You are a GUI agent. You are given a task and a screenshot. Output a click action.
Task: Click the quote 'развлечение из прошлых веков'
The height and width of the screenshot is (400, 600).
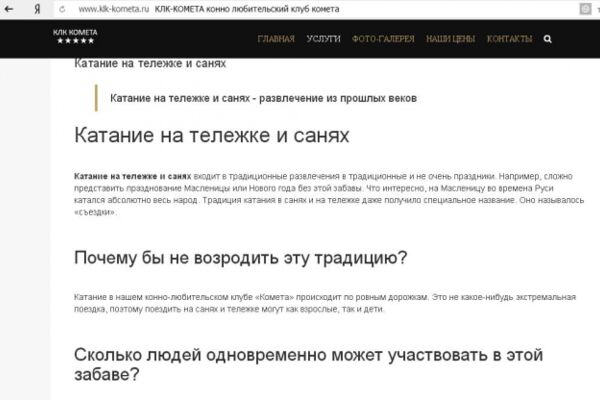click(x=338, y=98)
